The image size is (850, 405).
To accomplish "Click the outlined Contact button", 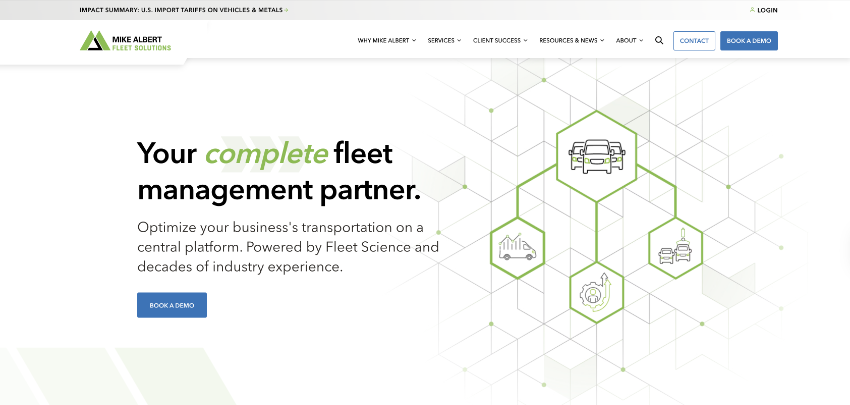I will pos(694,41).
